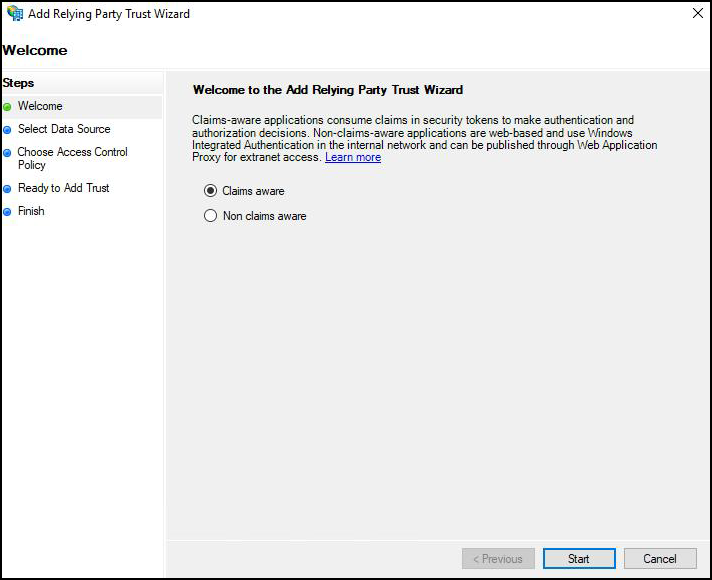Viewport: 712px width, 580px height.
Task: Click the wizard icon in the title bar
Action: point(15,14)
